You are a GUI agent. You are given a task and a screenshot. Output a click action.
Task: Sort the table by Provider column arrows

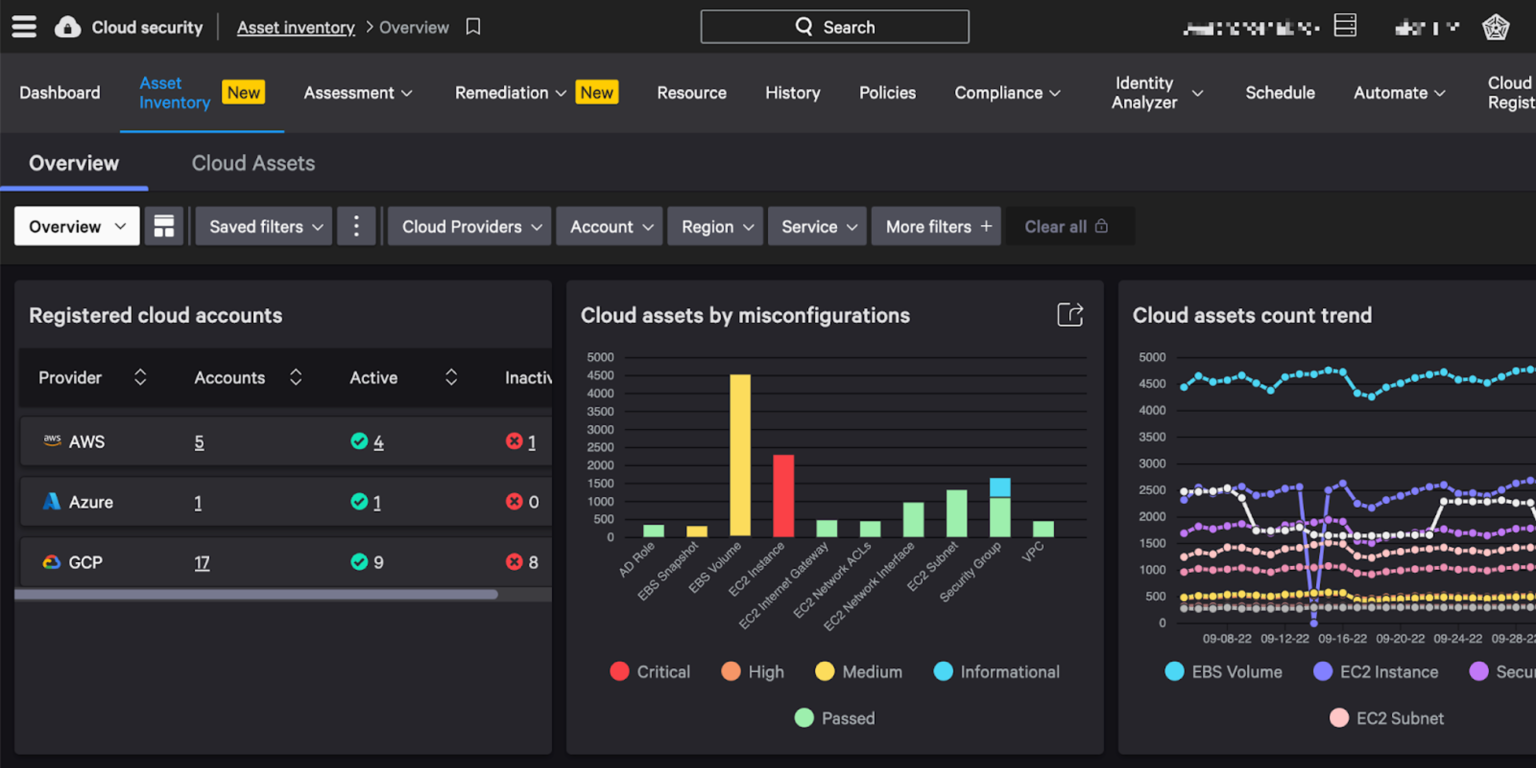[x=140, y=378]
